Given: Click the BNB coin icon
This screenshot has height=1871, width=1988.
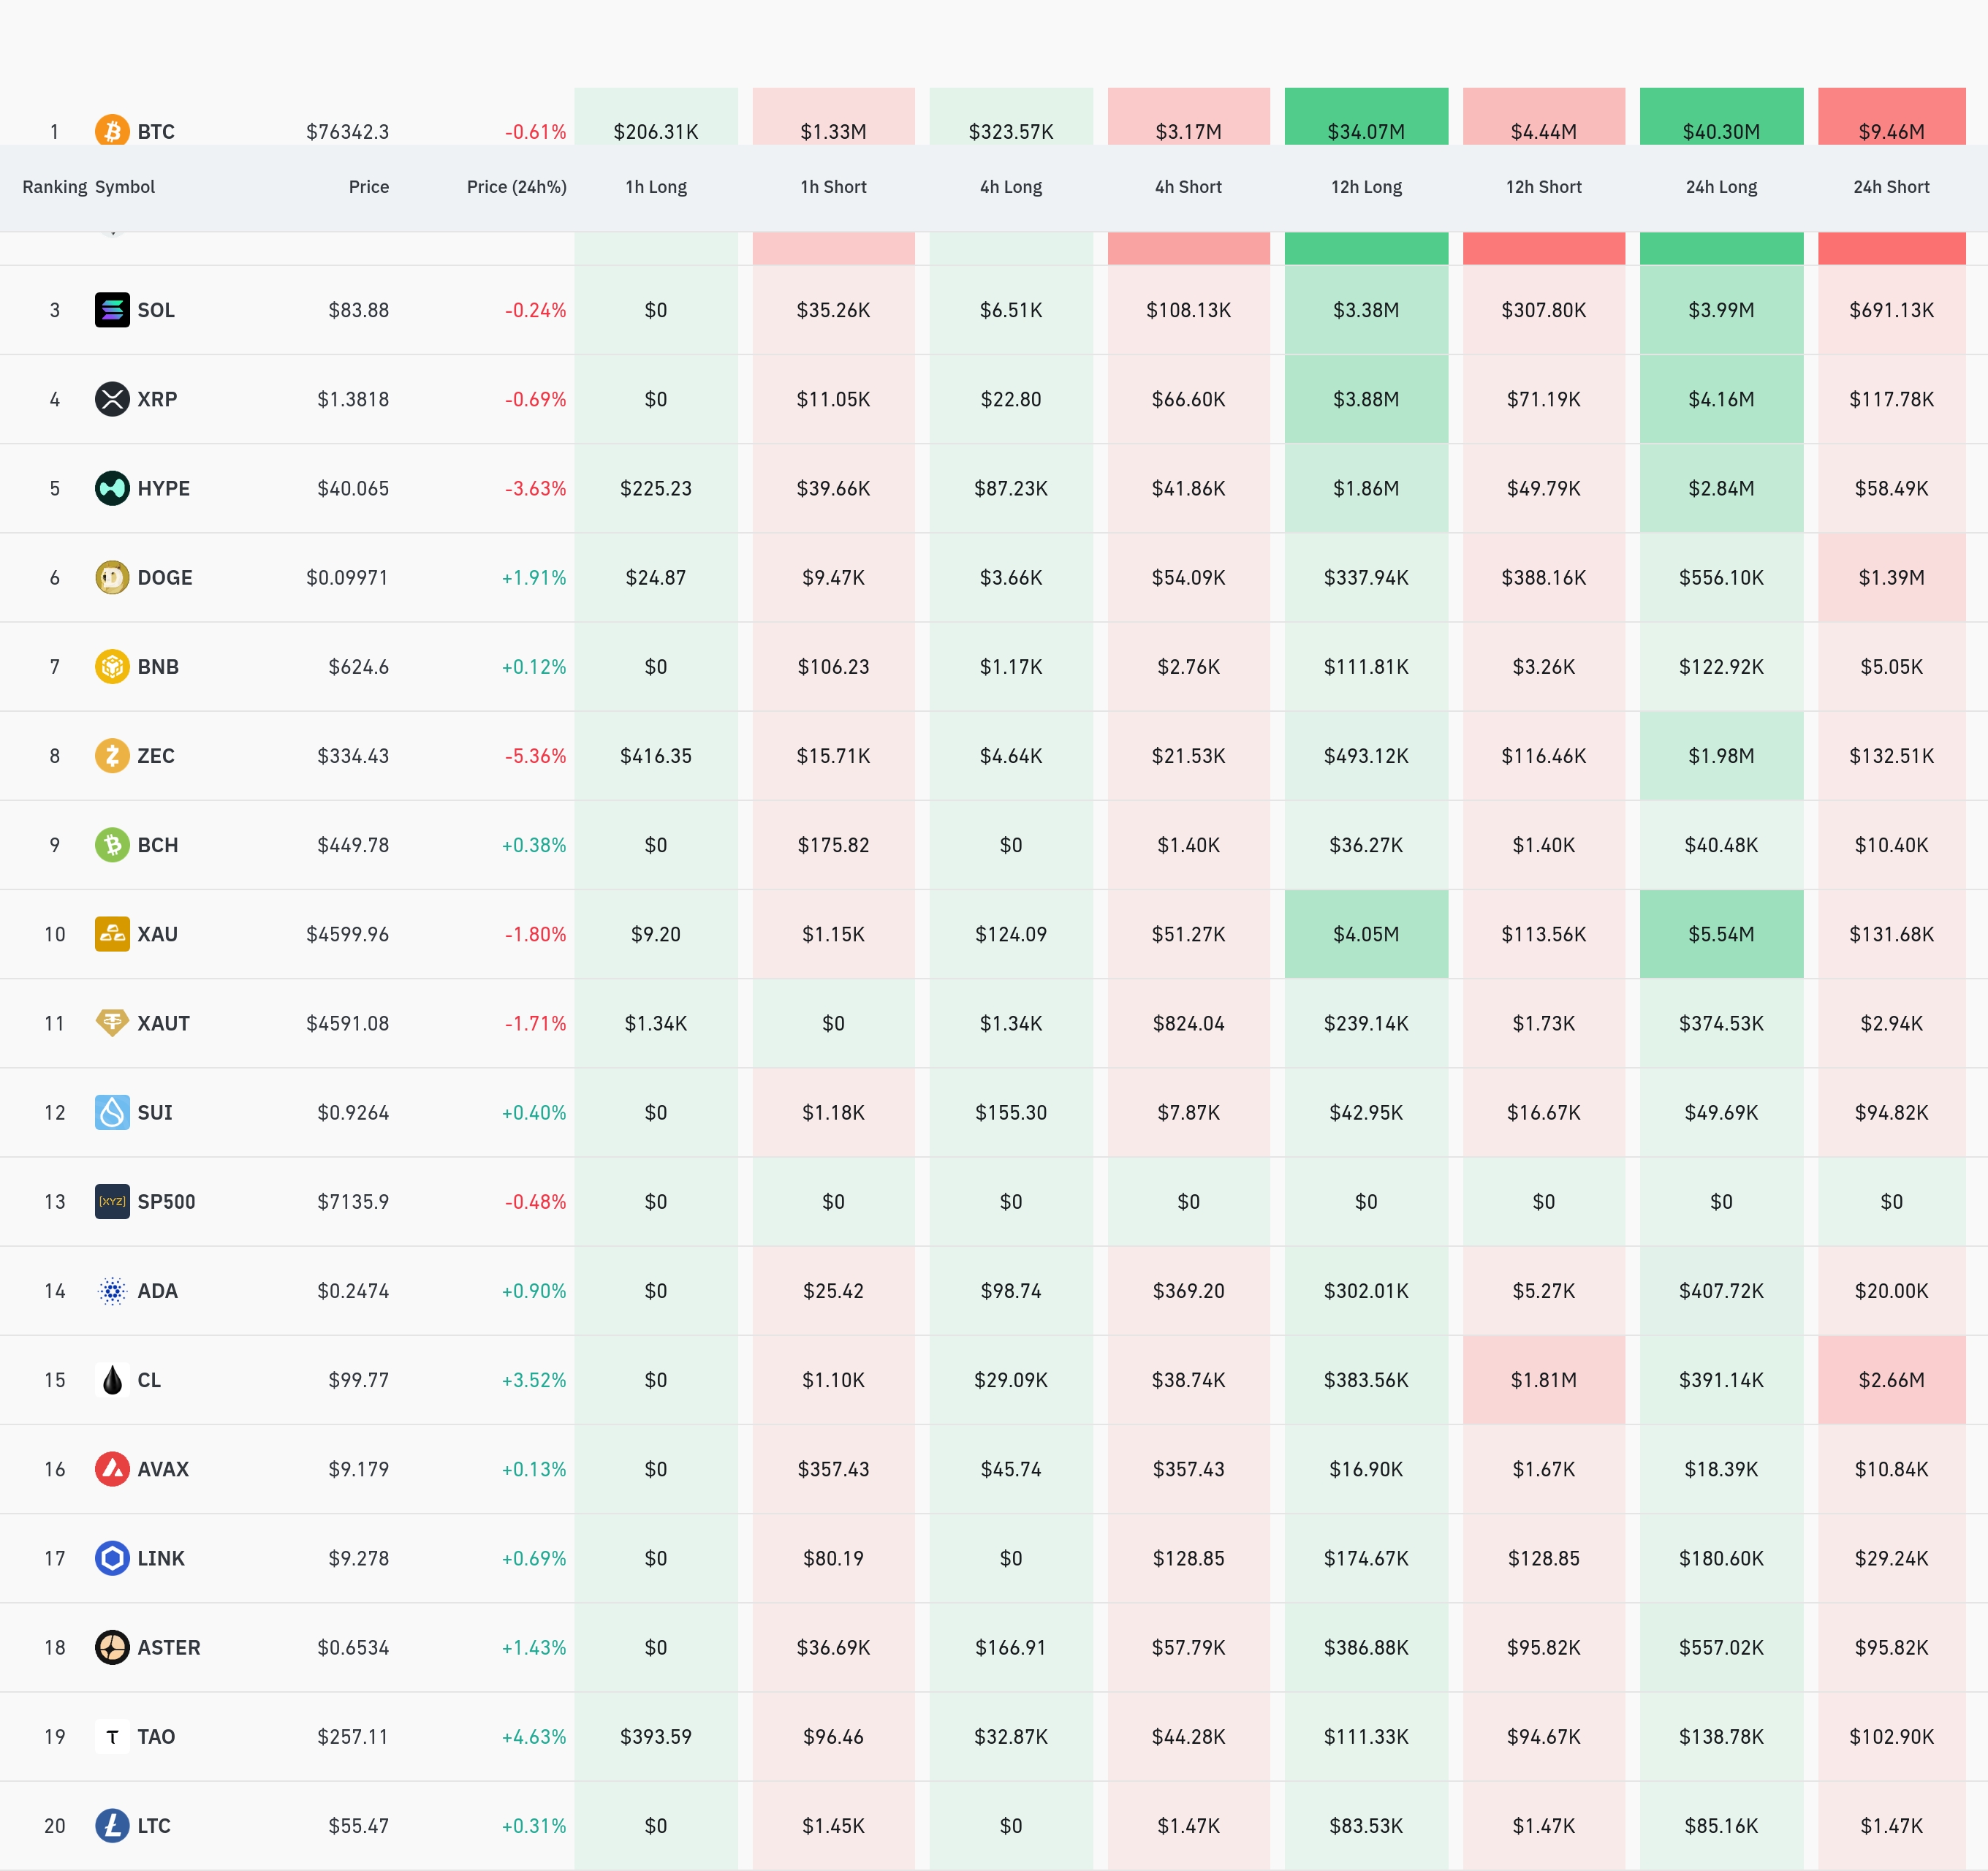Looking at the screenshot, I should tap(112, 666).
